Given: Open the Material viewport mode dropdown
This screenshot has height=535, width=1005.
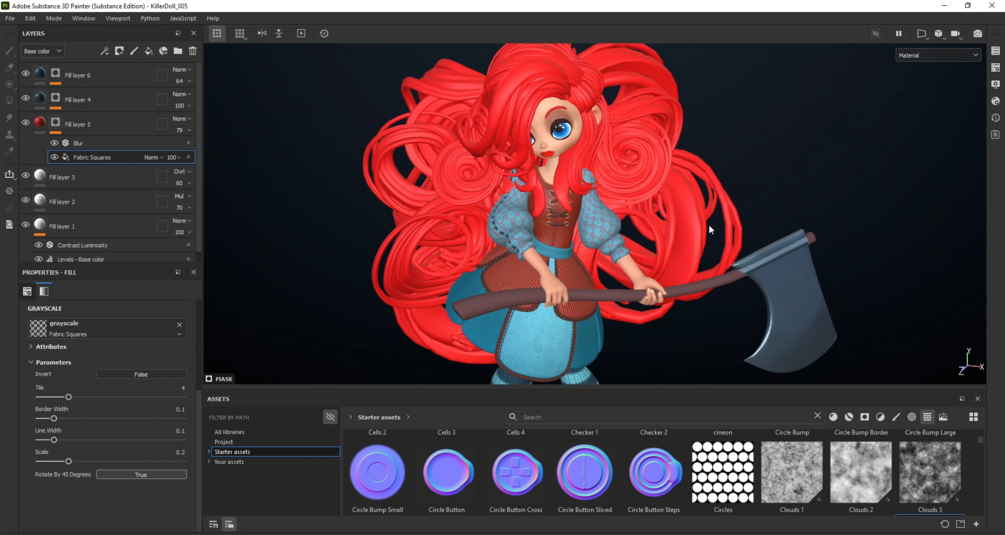Looking at the screenshot, I should [938, 55].
